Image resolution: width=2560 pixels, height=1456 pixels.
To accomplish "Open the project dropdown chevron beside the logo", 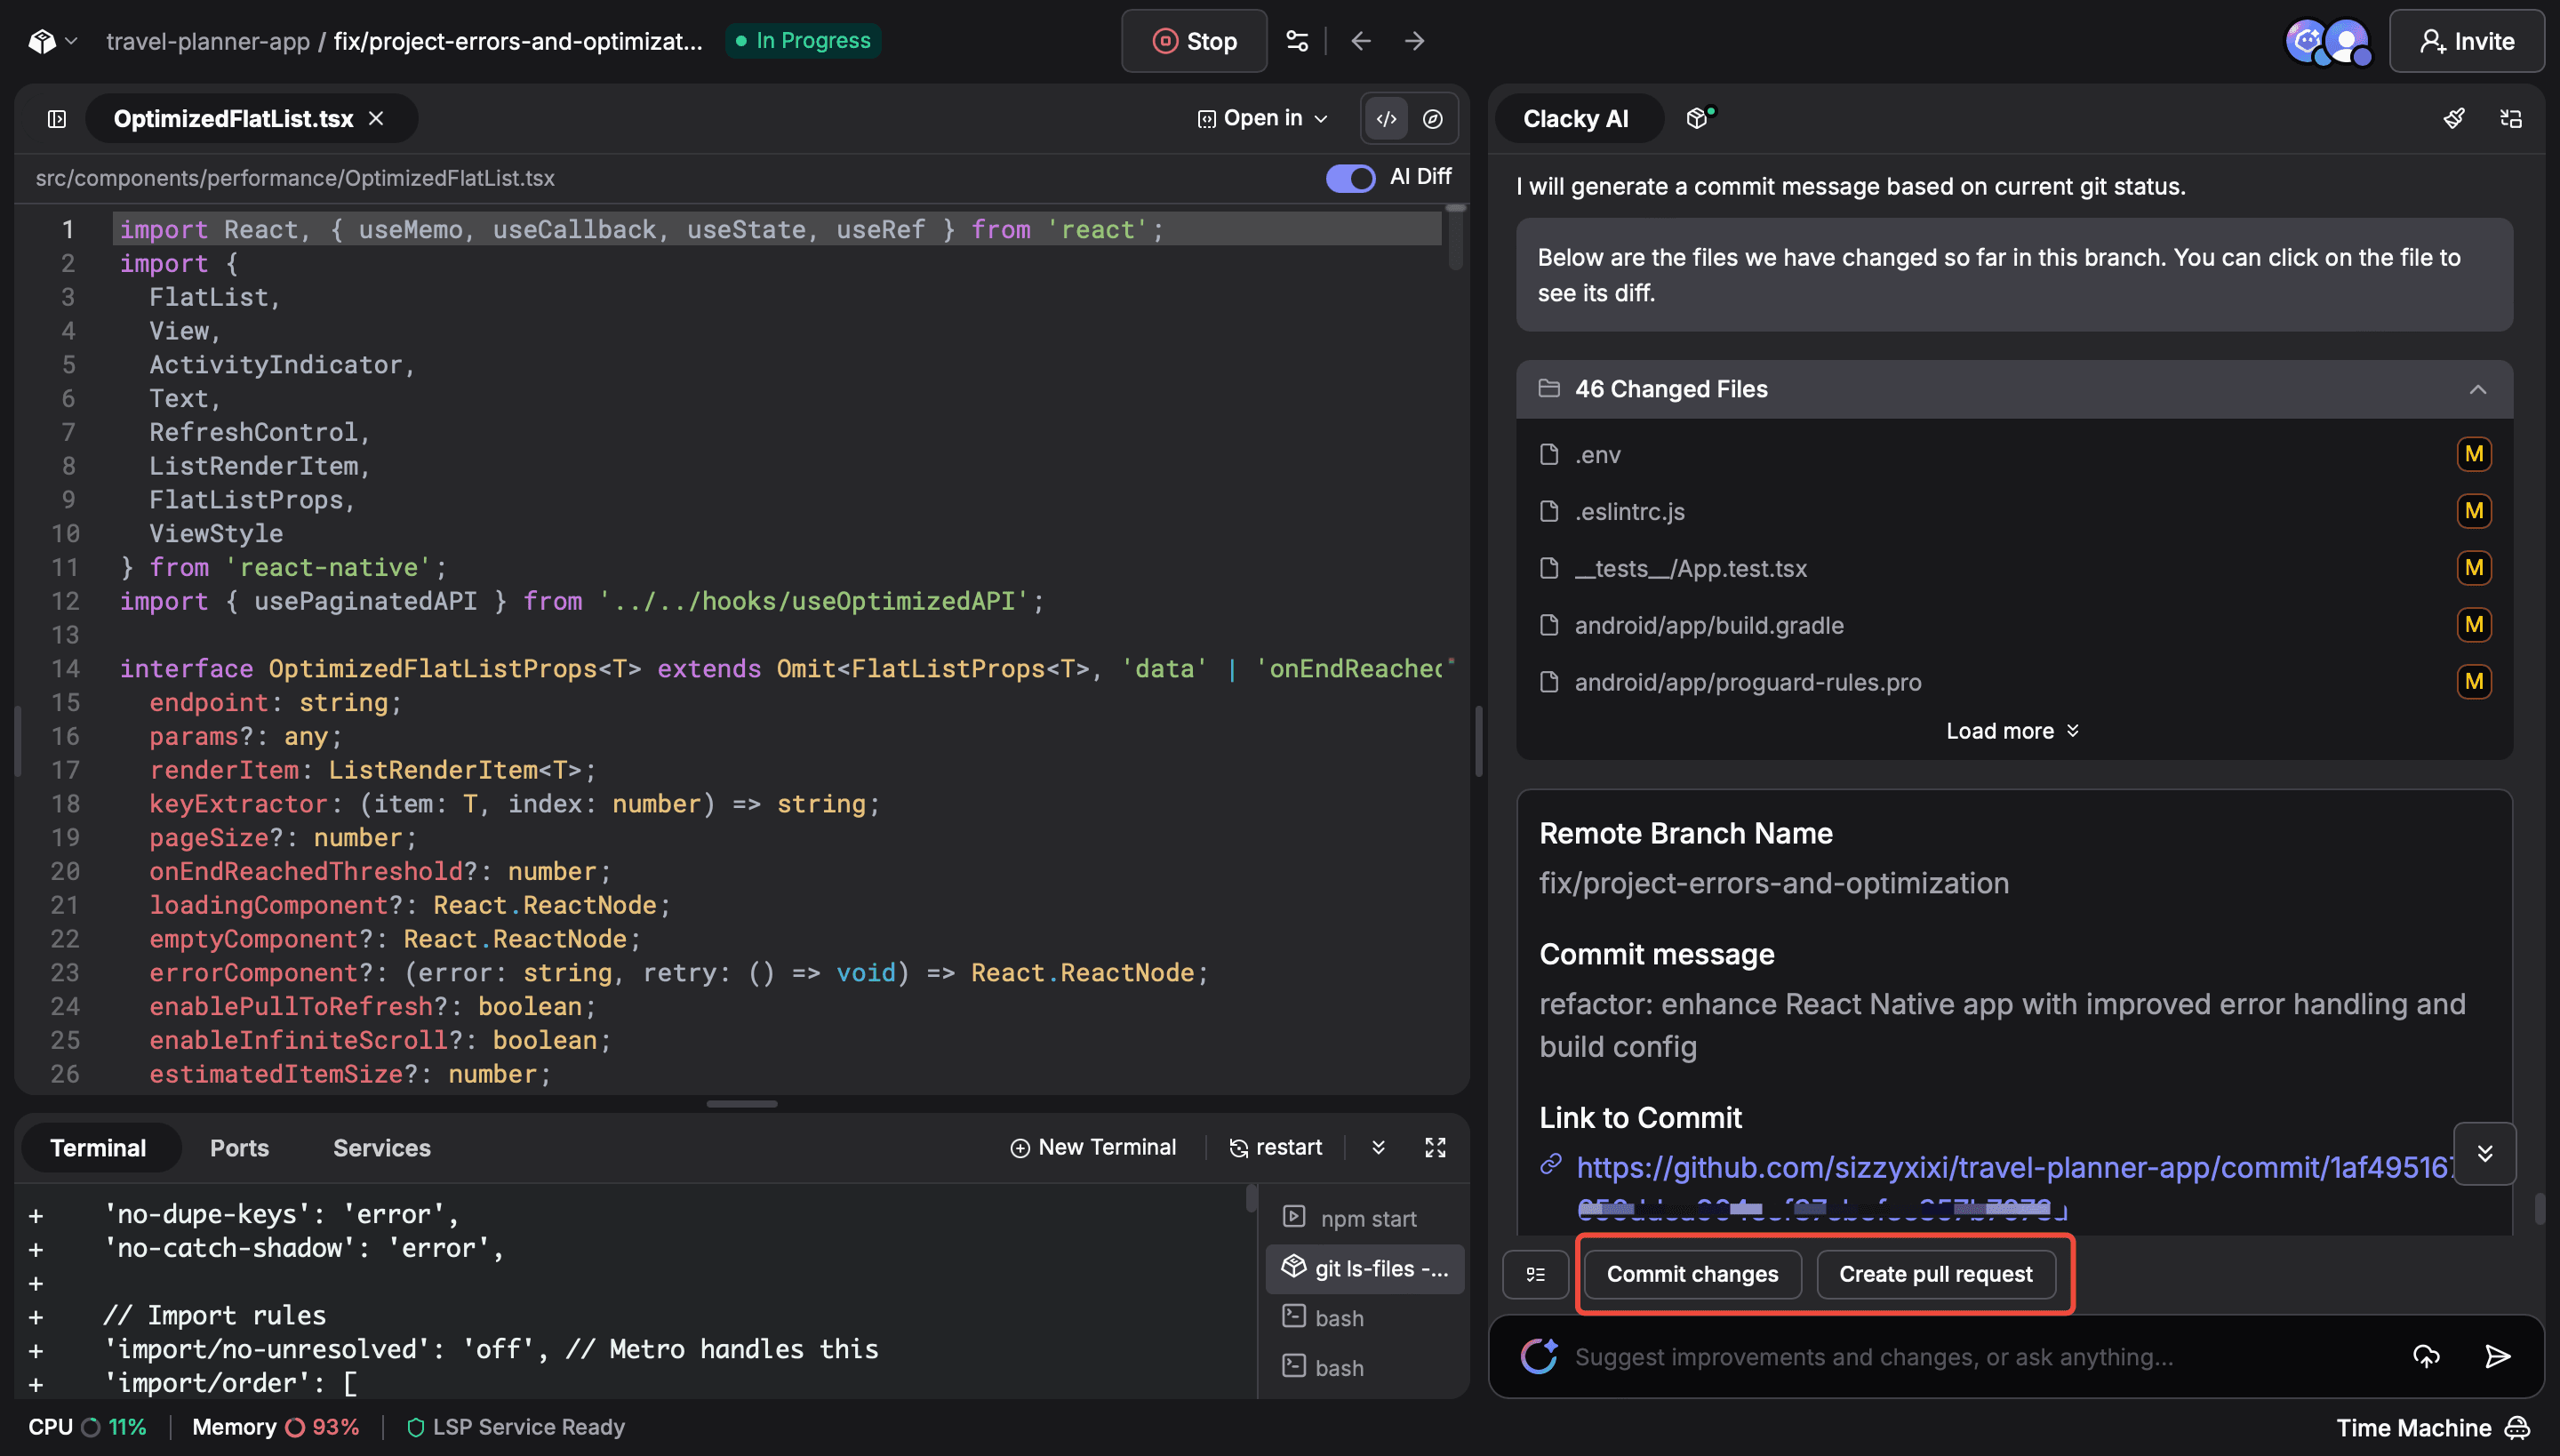I will 71,41.
